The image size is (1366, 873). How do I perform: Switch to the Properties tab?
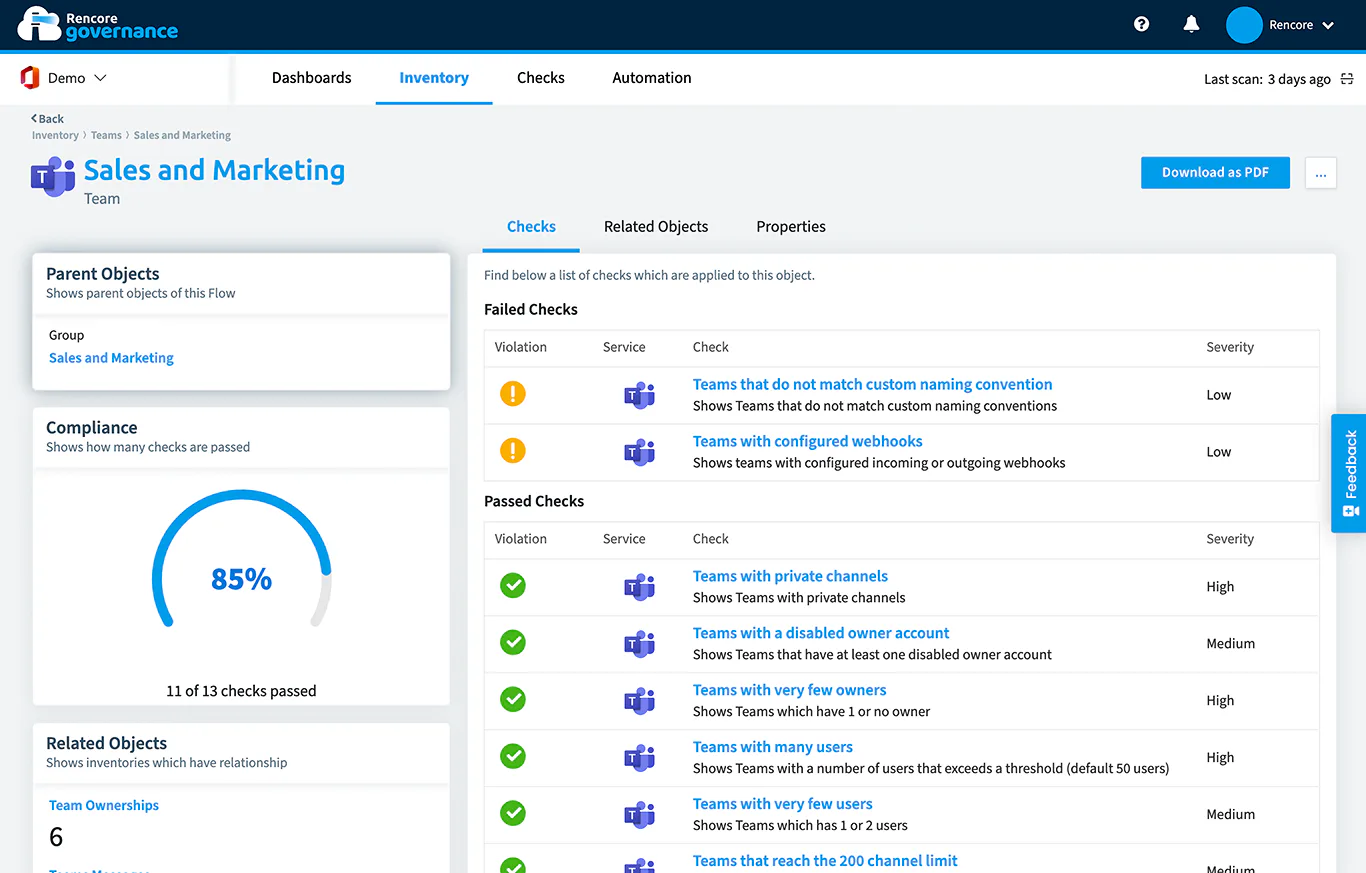click(x=791, y=227)
